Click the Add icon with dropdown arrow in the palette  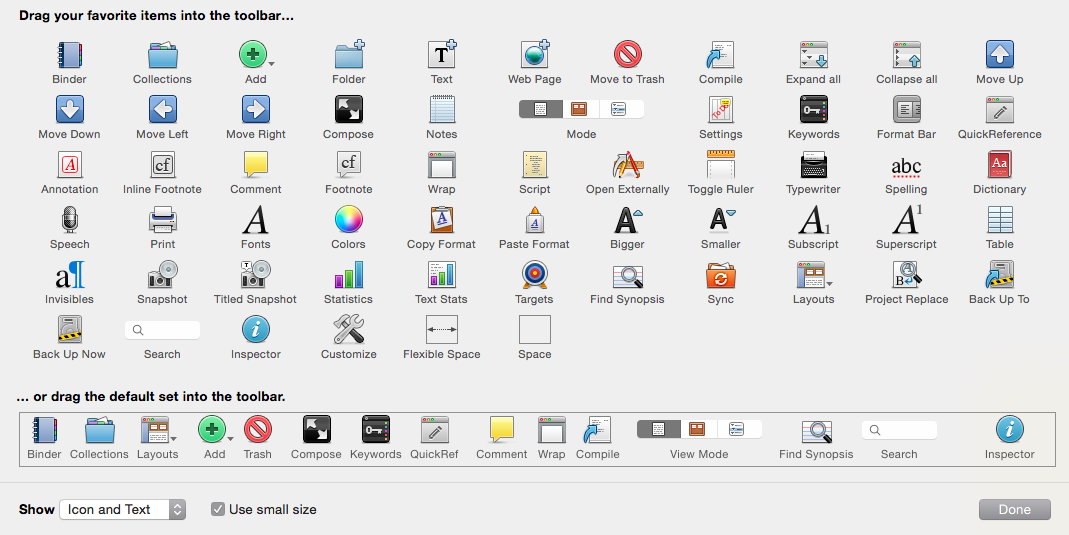pos(256,55)
